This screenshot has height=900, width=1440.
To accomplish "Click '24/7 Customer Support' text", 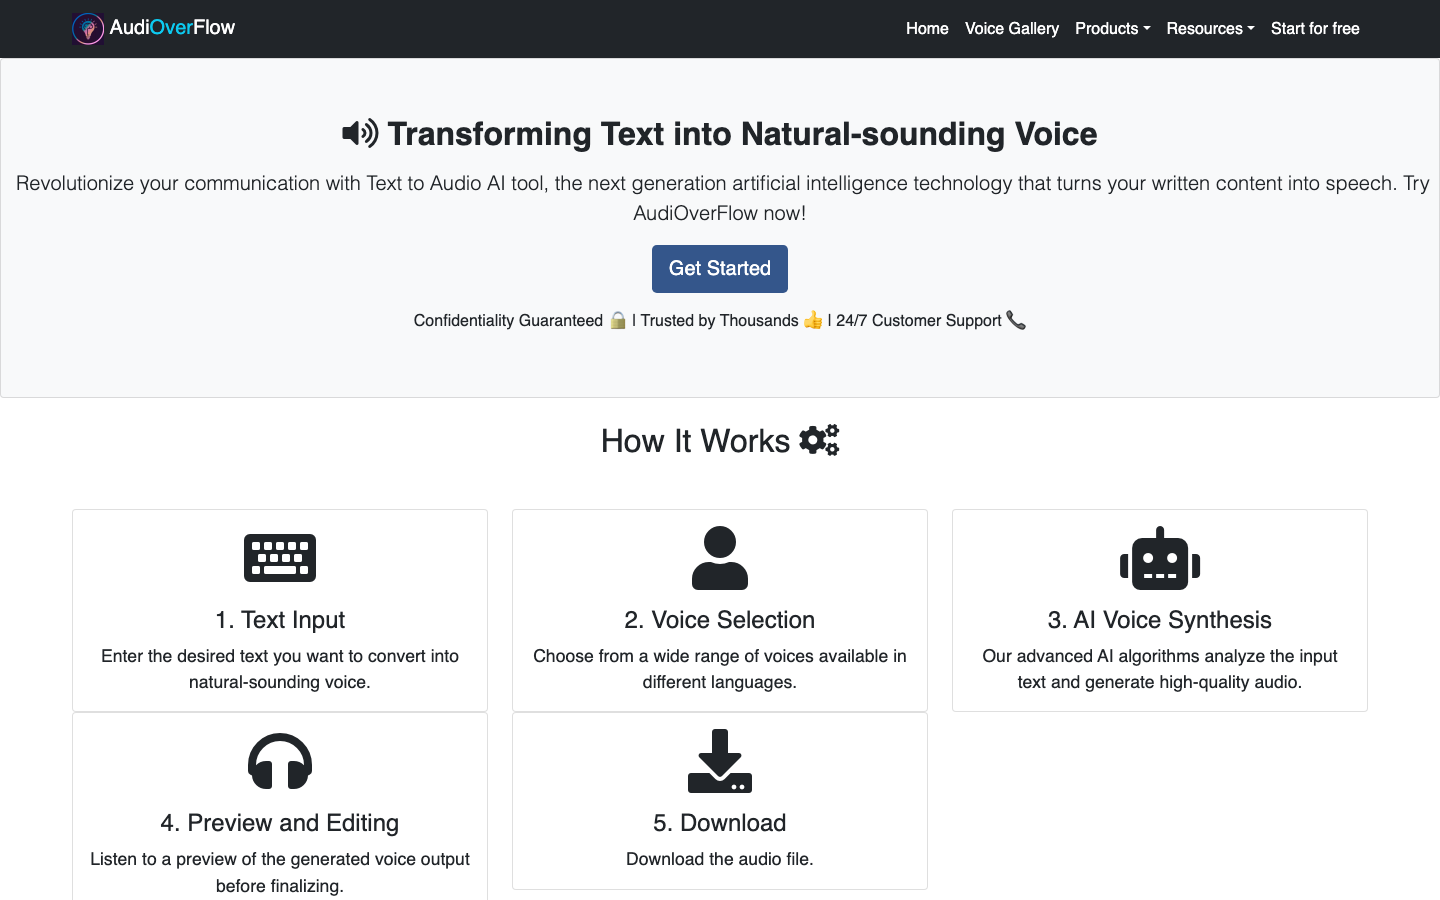I will [918, 321].
